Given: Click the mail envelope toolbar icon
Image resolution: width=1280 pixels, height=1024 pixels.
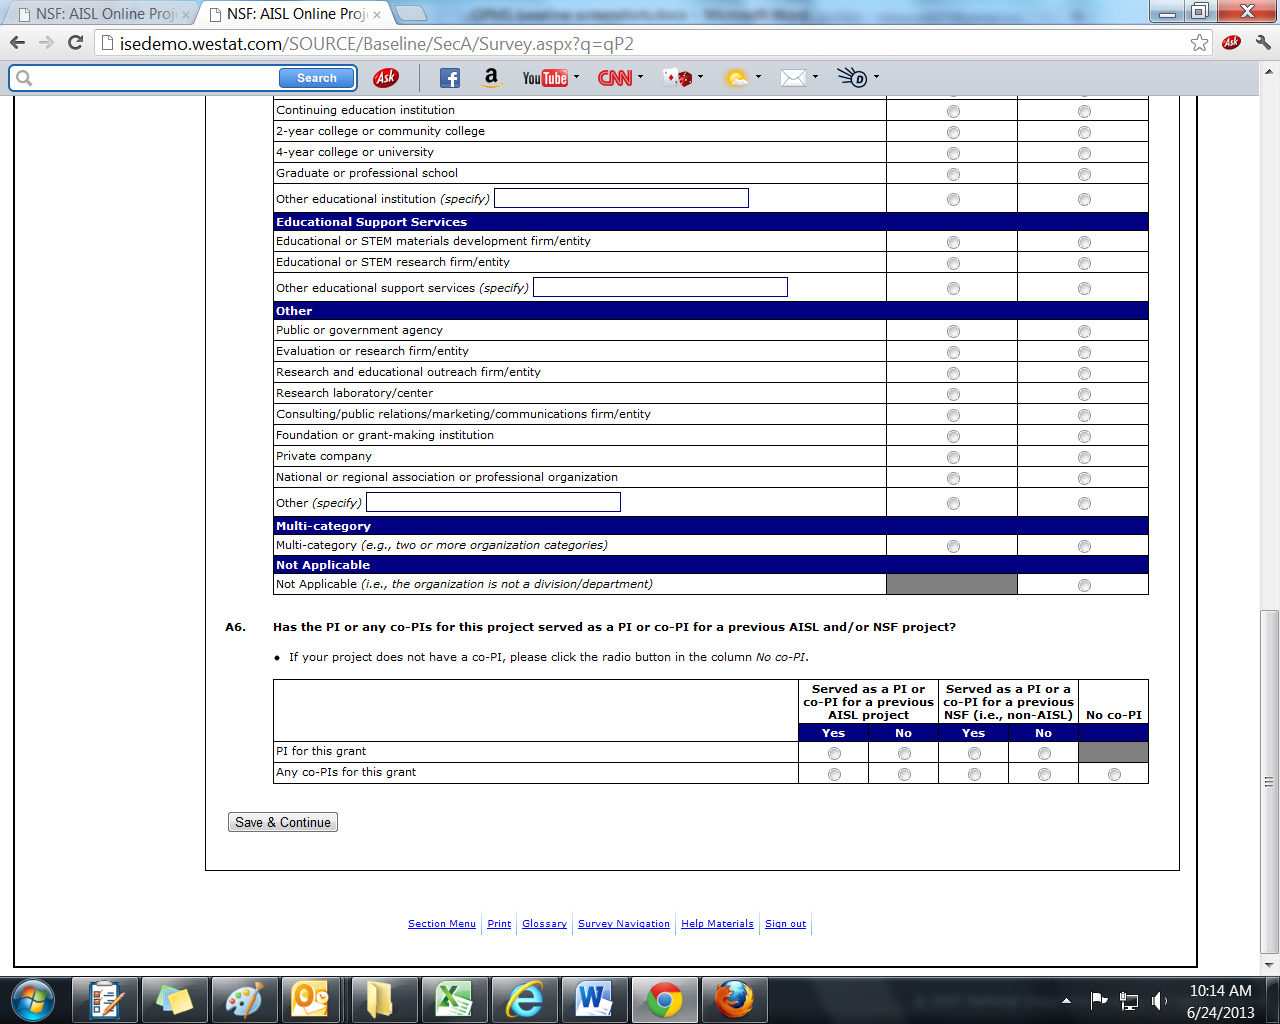Looking at the screenshot, I should (793, 78).
